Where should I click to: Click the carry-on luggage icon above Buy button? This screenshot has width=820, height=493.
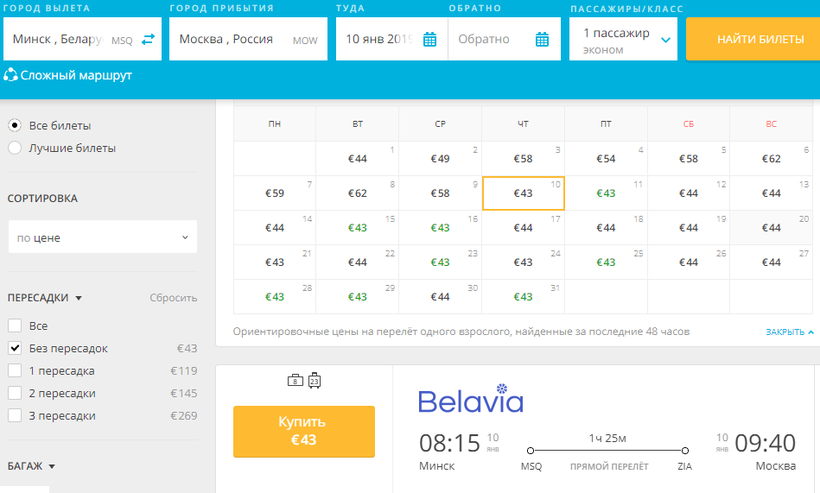tap(313, 380)
